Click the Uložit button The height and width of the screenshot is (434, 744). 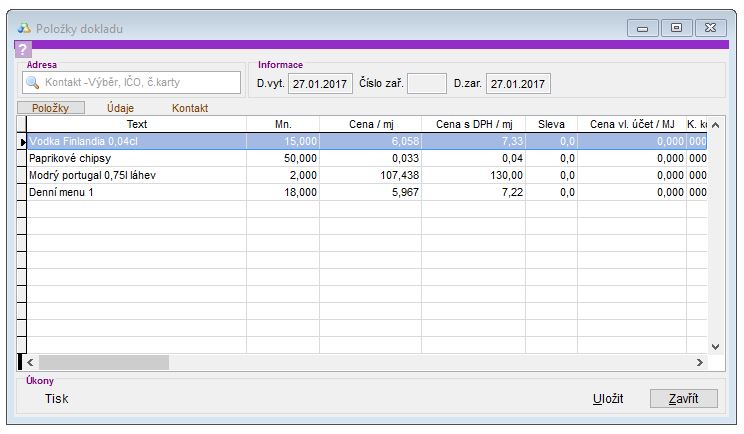608,399
